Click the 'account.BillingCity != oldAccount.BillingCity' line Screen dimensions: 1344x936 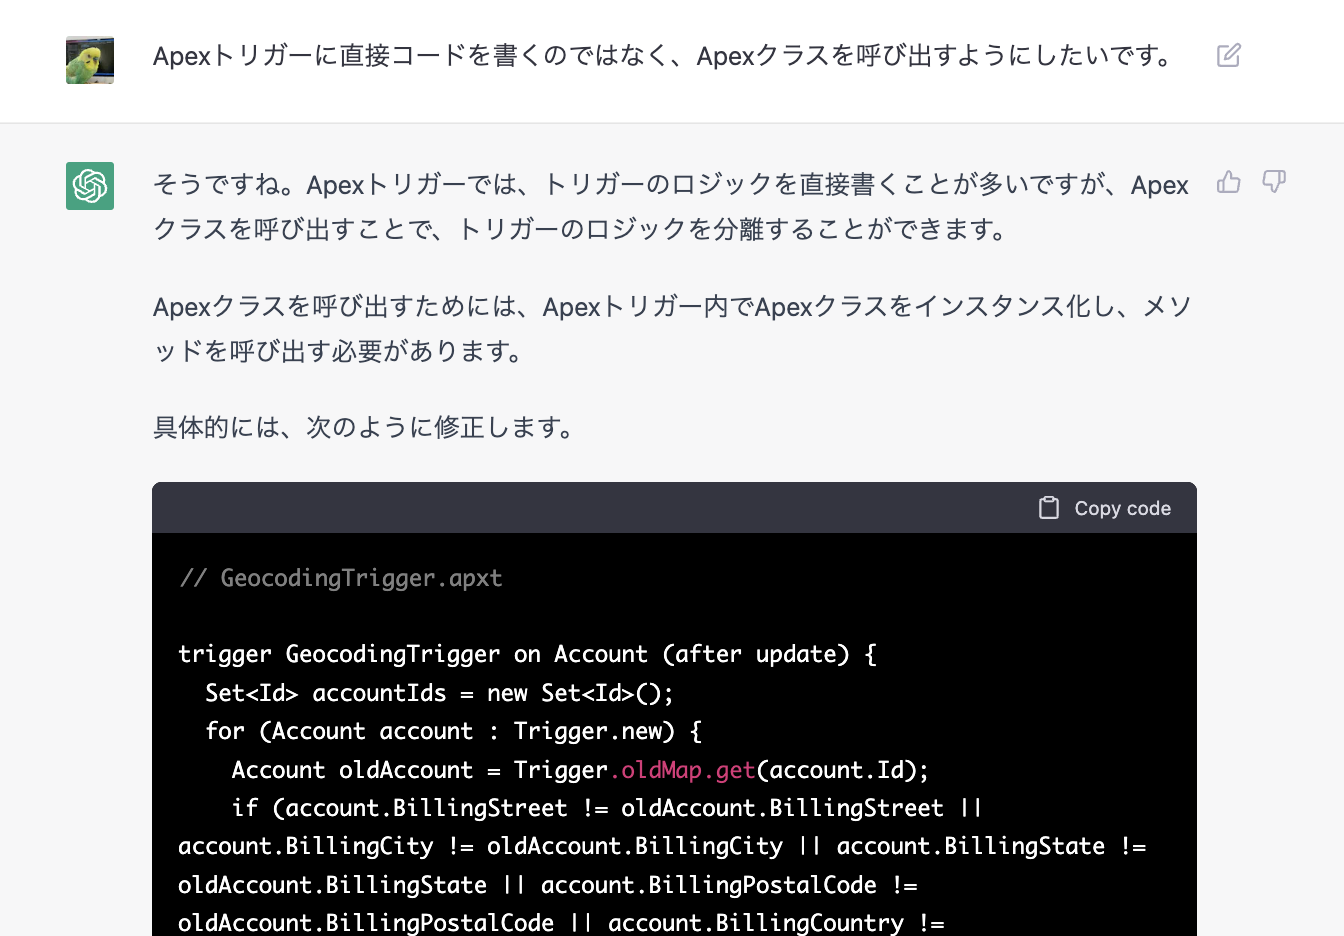(x=662, y=846)
